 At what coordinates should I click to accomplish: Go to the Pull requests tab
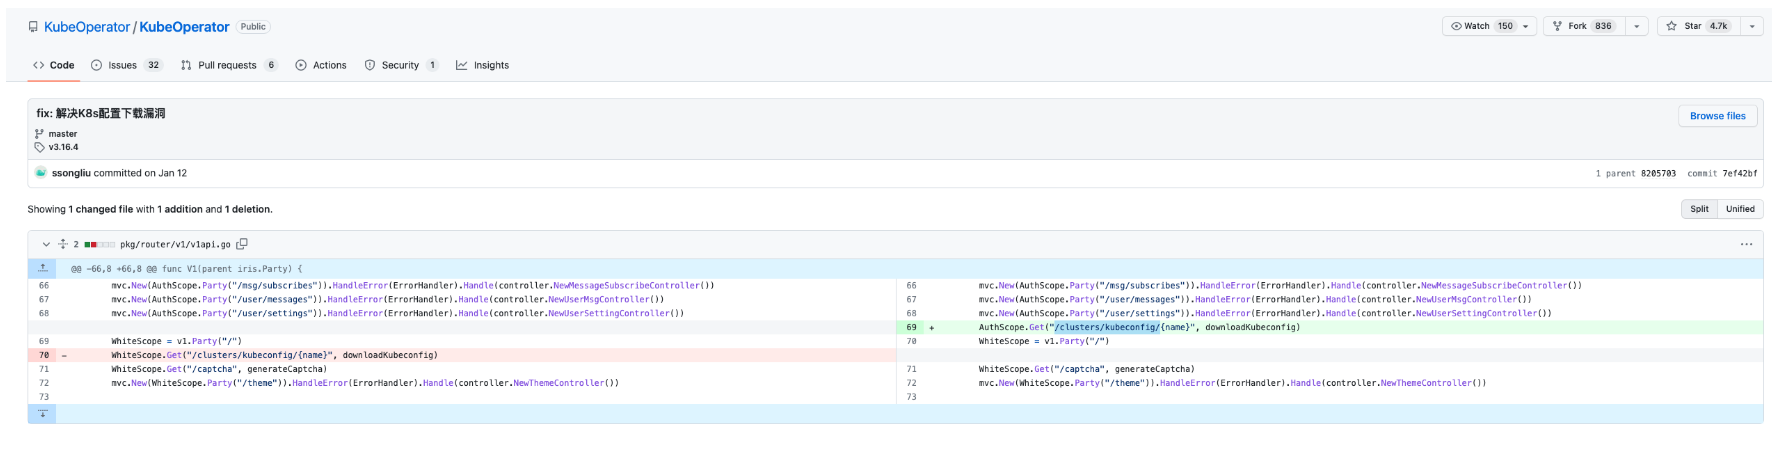click(227, 65)
